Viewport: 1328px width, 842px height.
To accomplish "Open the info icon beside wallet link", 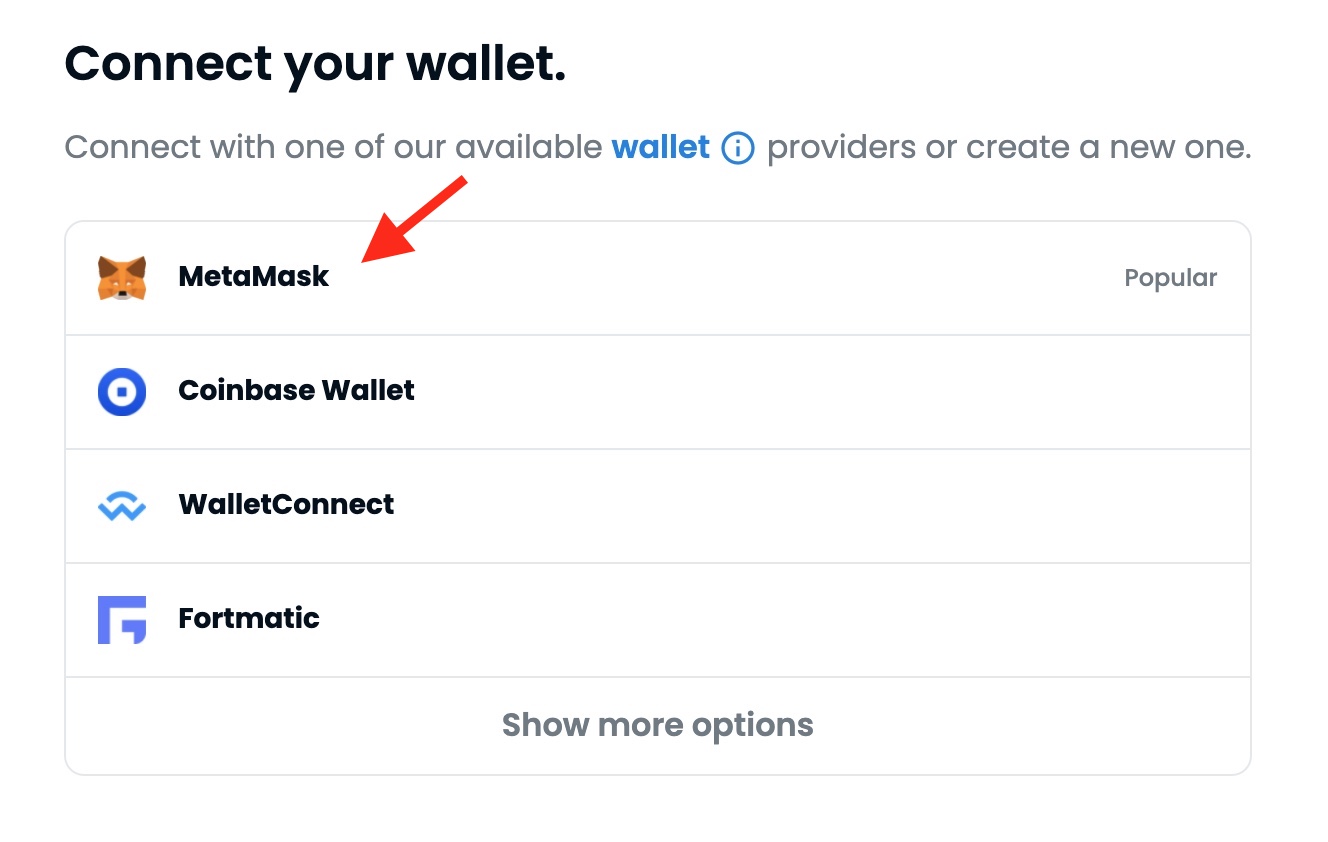I will [738, 149].
